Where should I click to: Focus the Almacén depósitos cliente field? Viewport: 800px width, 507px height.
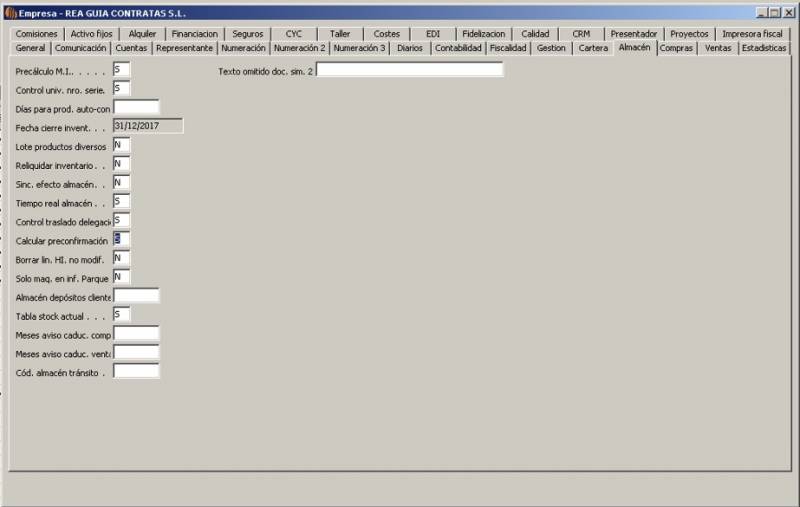click(136, 296)
